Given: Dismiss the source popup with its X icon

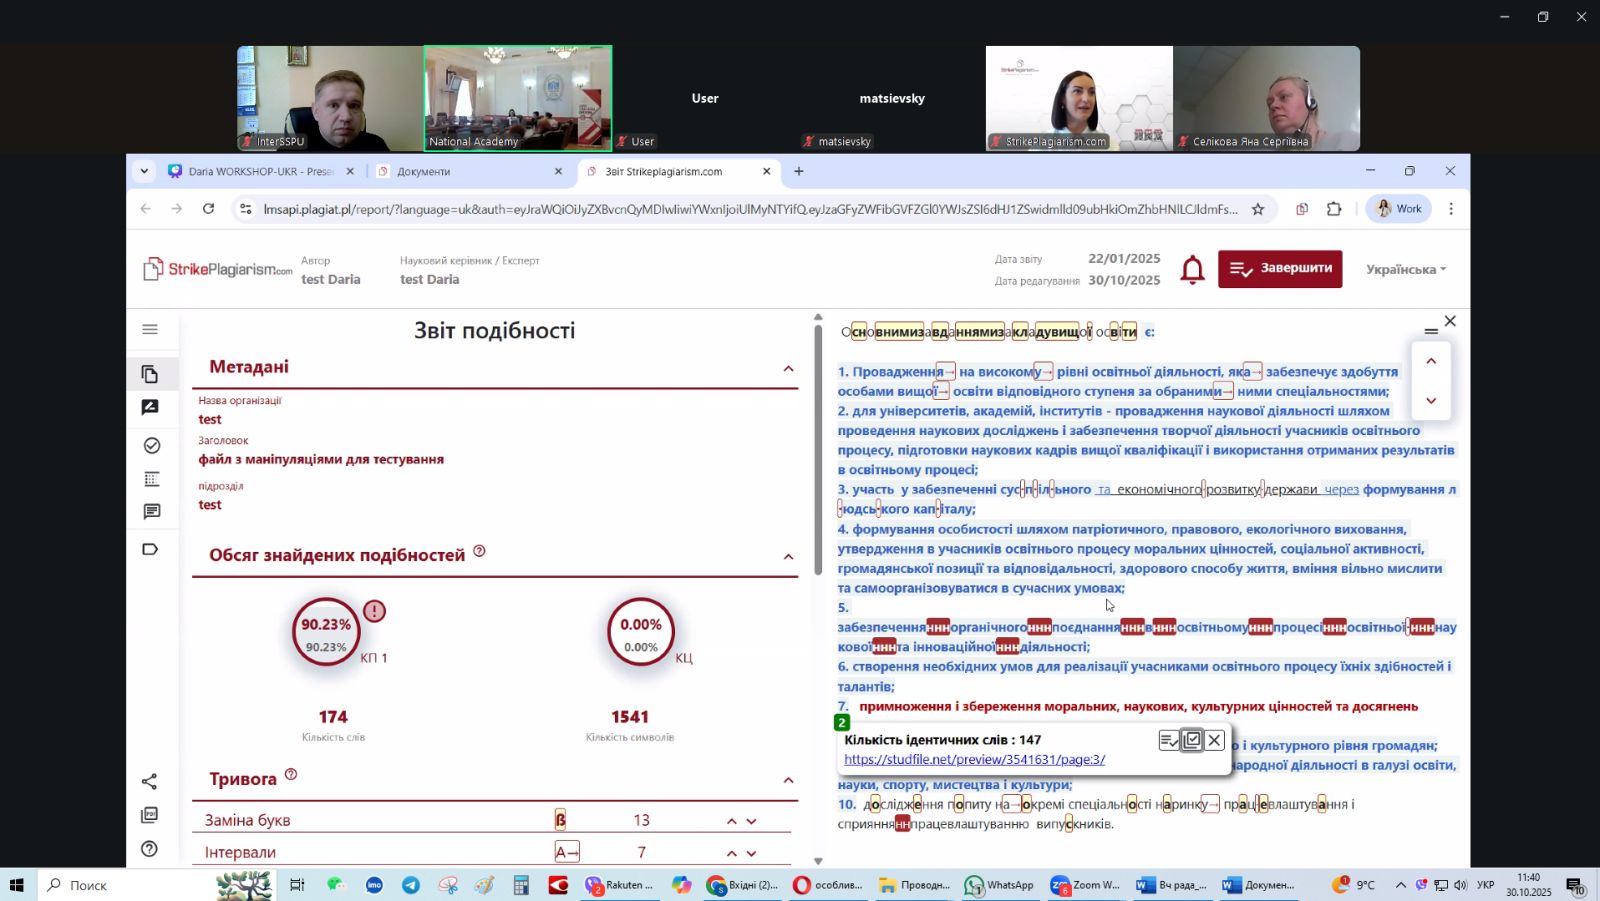Looking at the screenshot, I should pos(1214,740).
